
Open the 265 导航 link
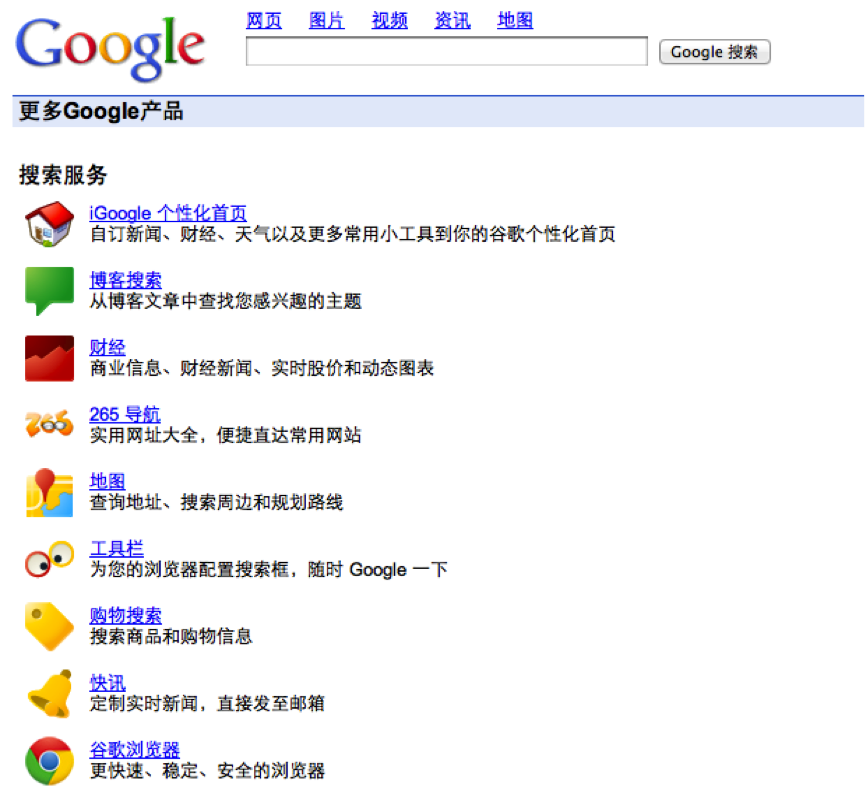[x=125, y=414]
